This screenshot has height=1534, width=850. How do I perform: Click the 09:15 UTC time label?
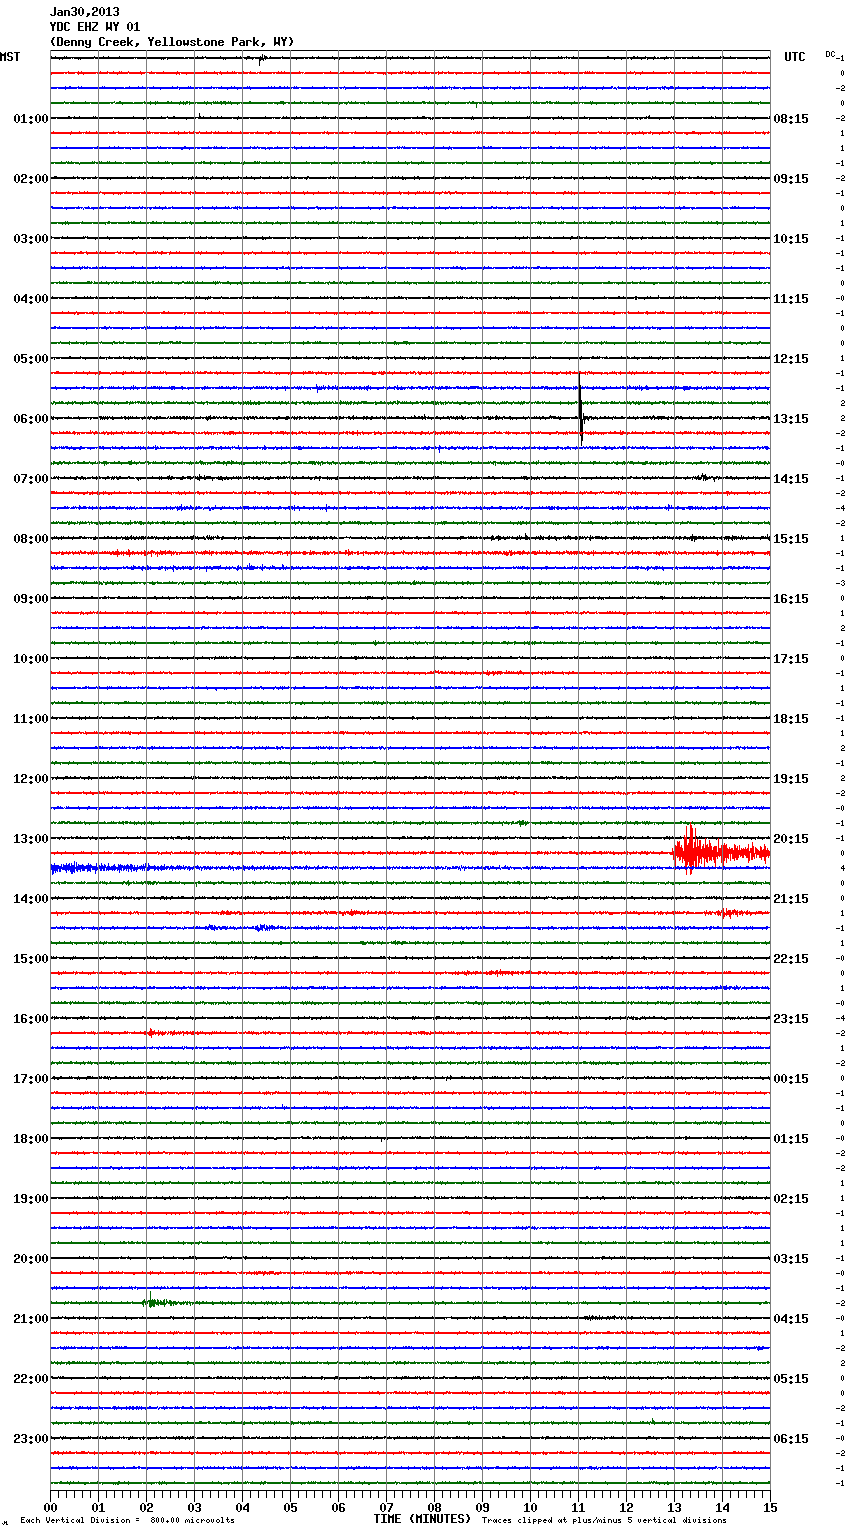[791, 179]
